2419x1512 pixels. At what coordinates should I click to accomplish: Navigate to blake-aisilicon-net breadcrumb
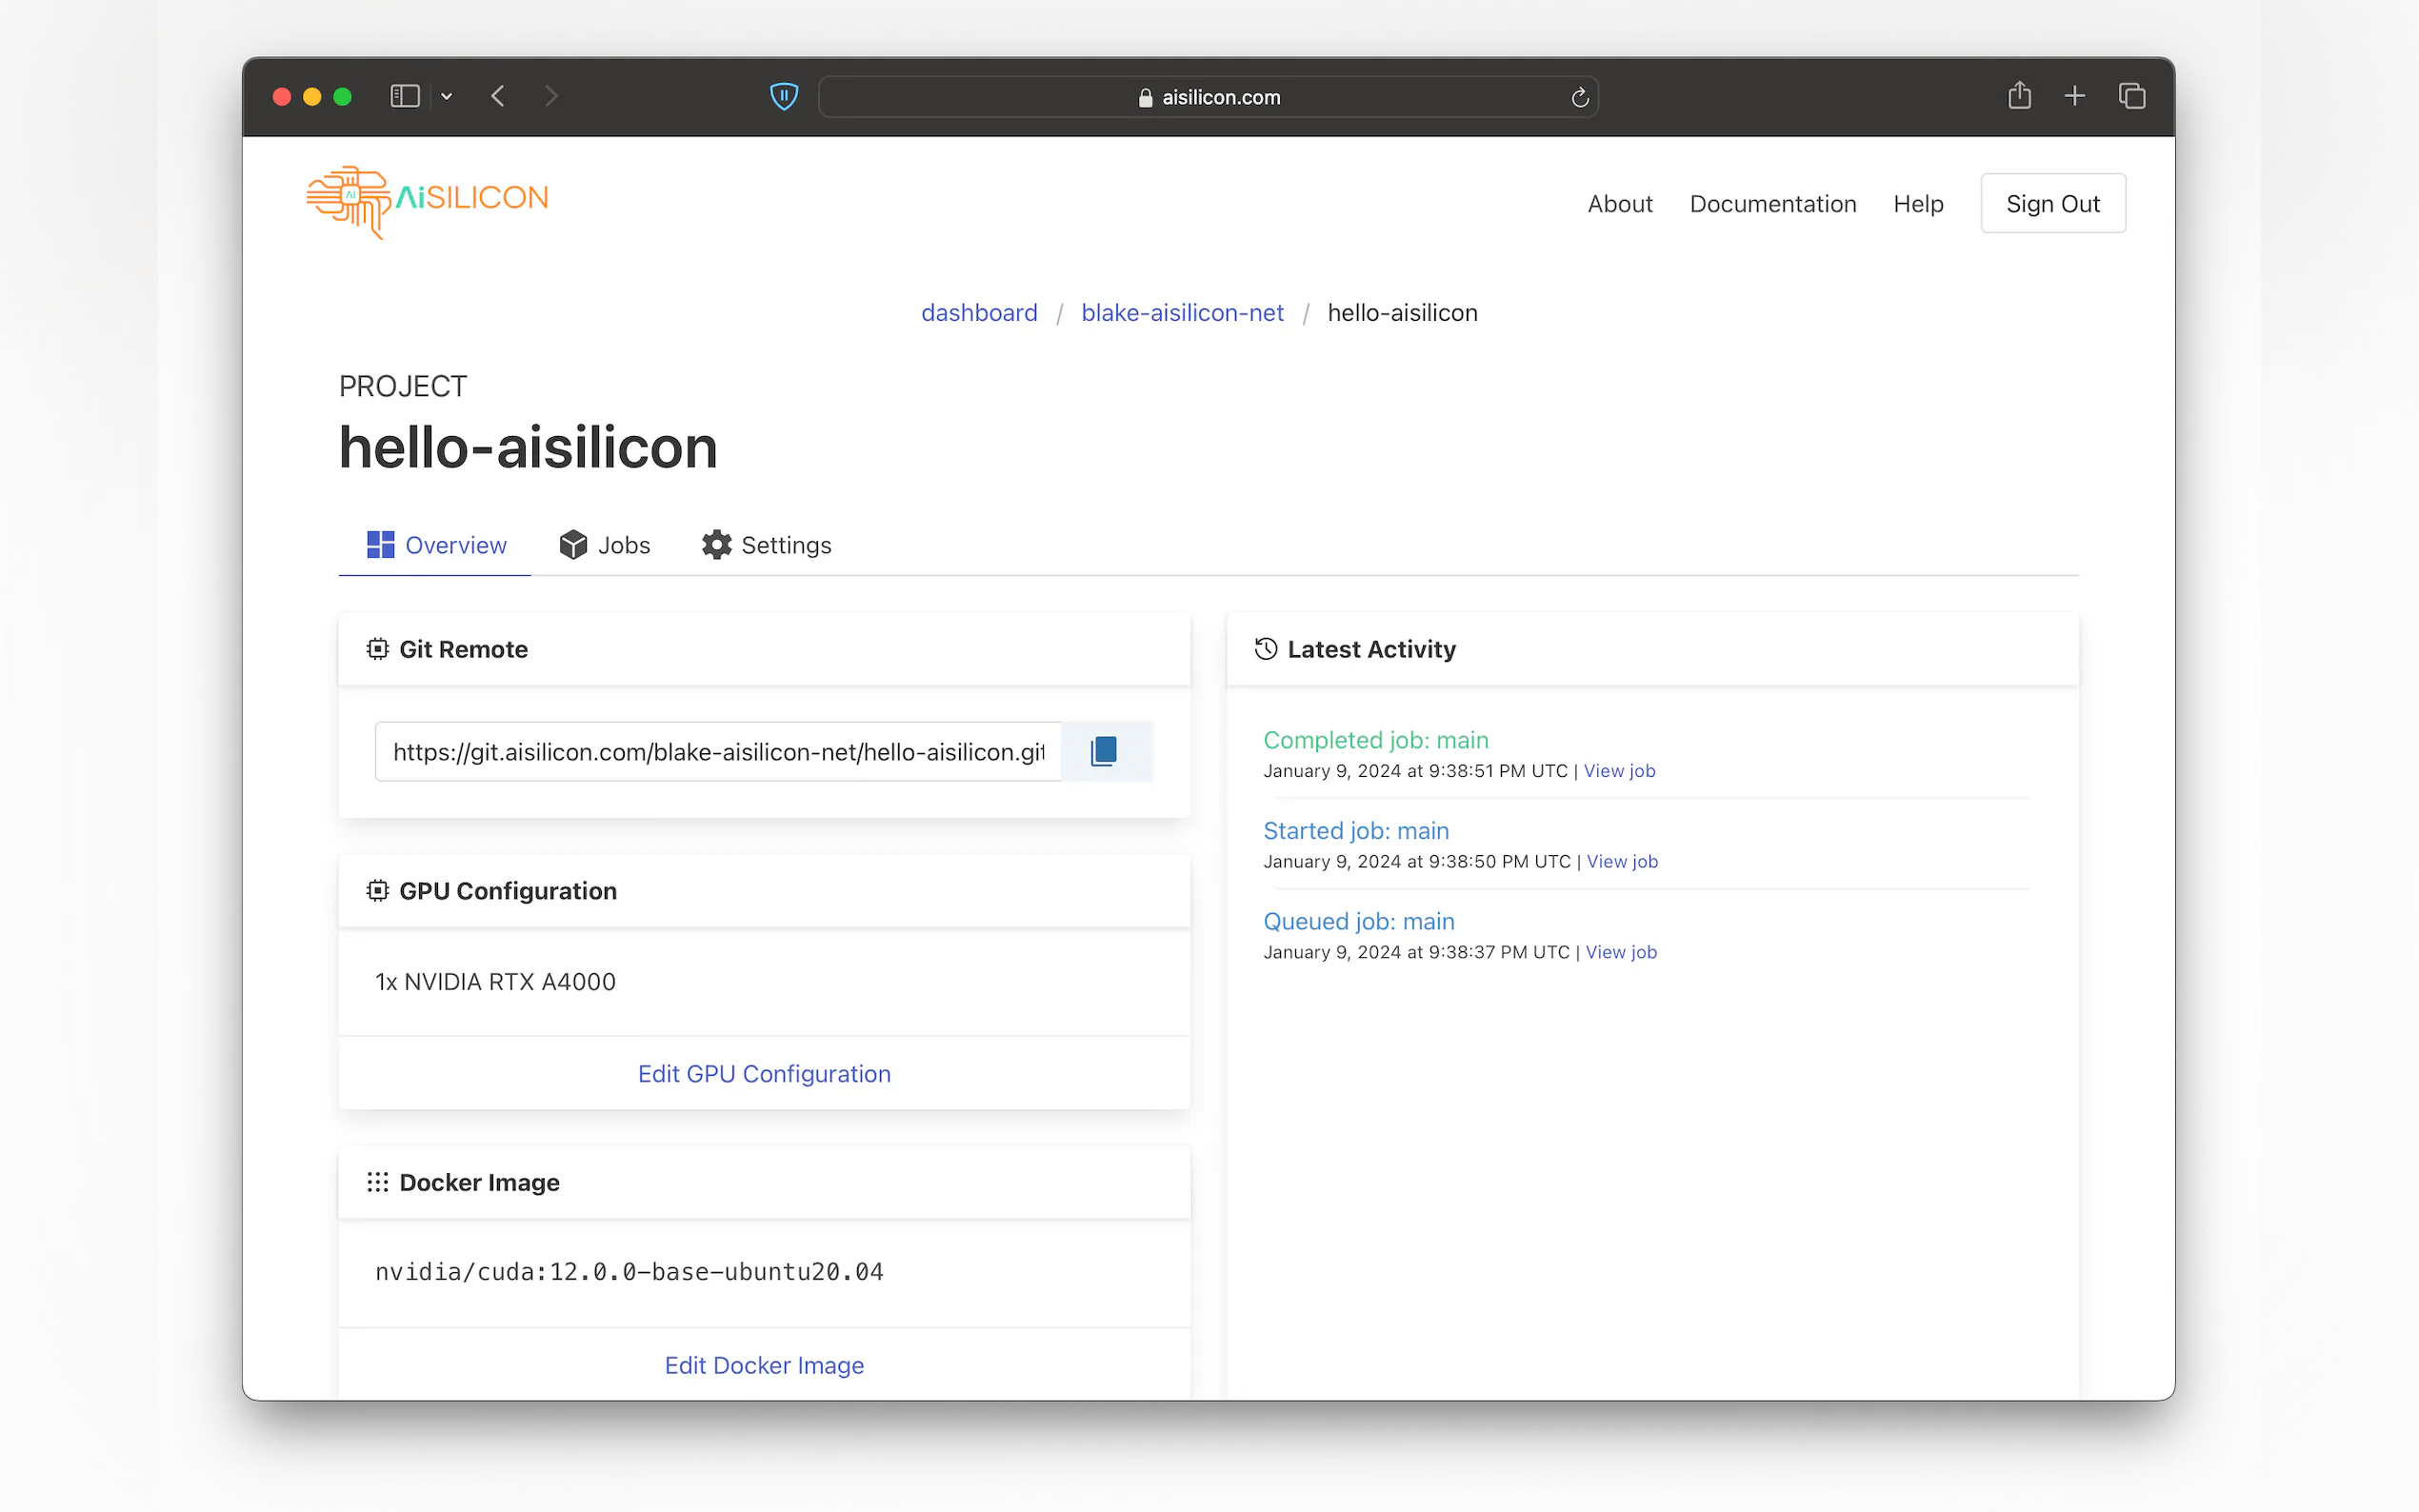[x=1182, y=313]
